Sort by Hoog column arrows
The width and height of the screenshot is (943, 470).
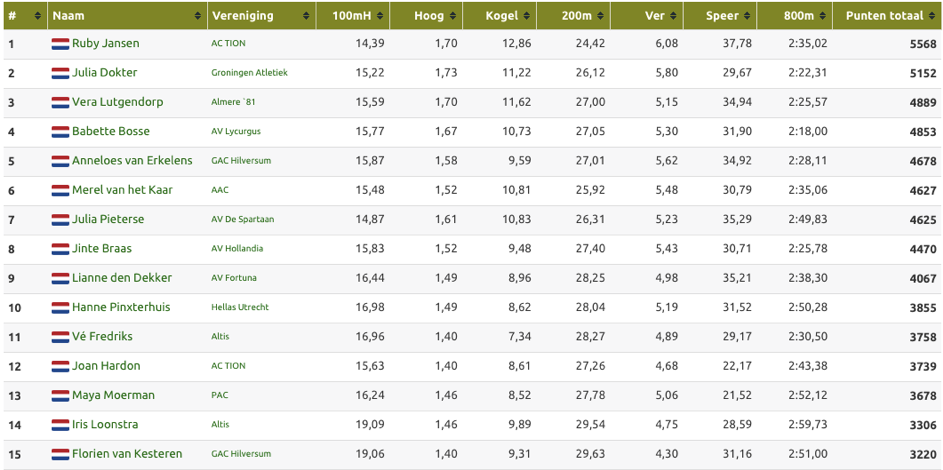click(453, 17)
